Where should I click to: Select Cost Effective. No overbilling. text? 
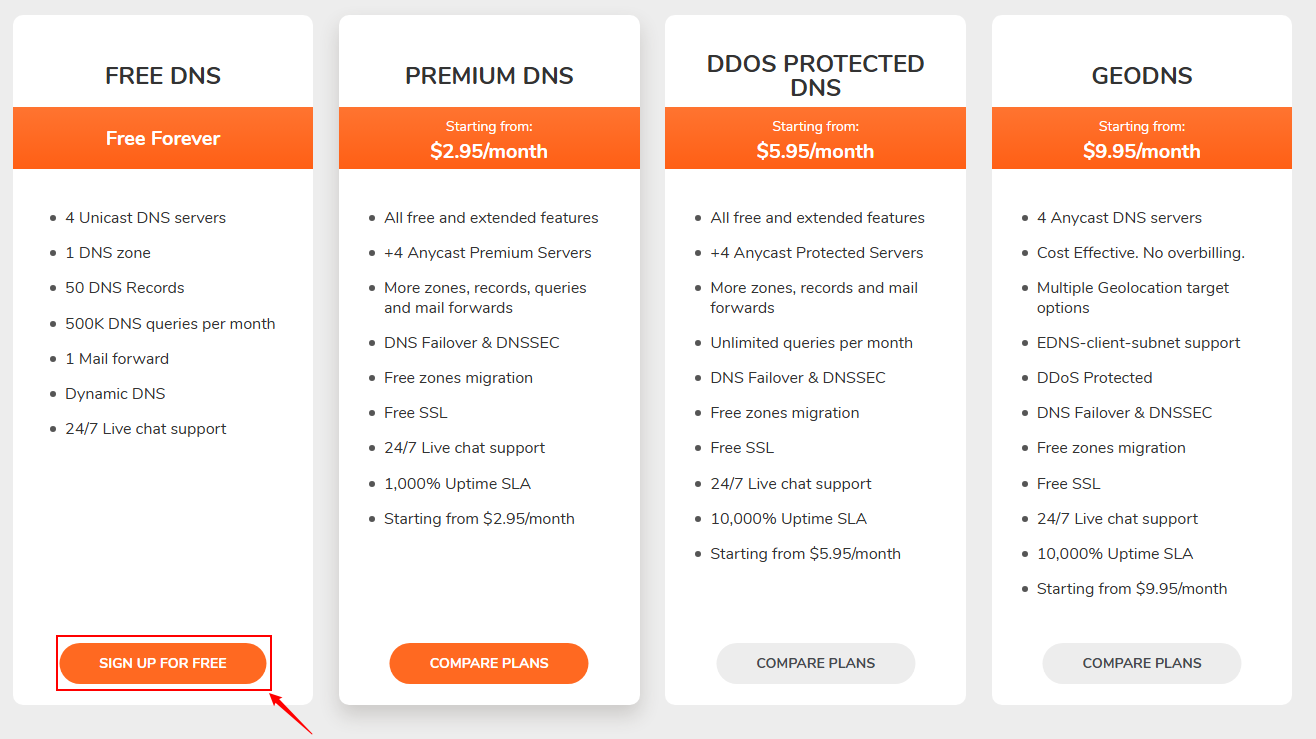point(1140,253)
